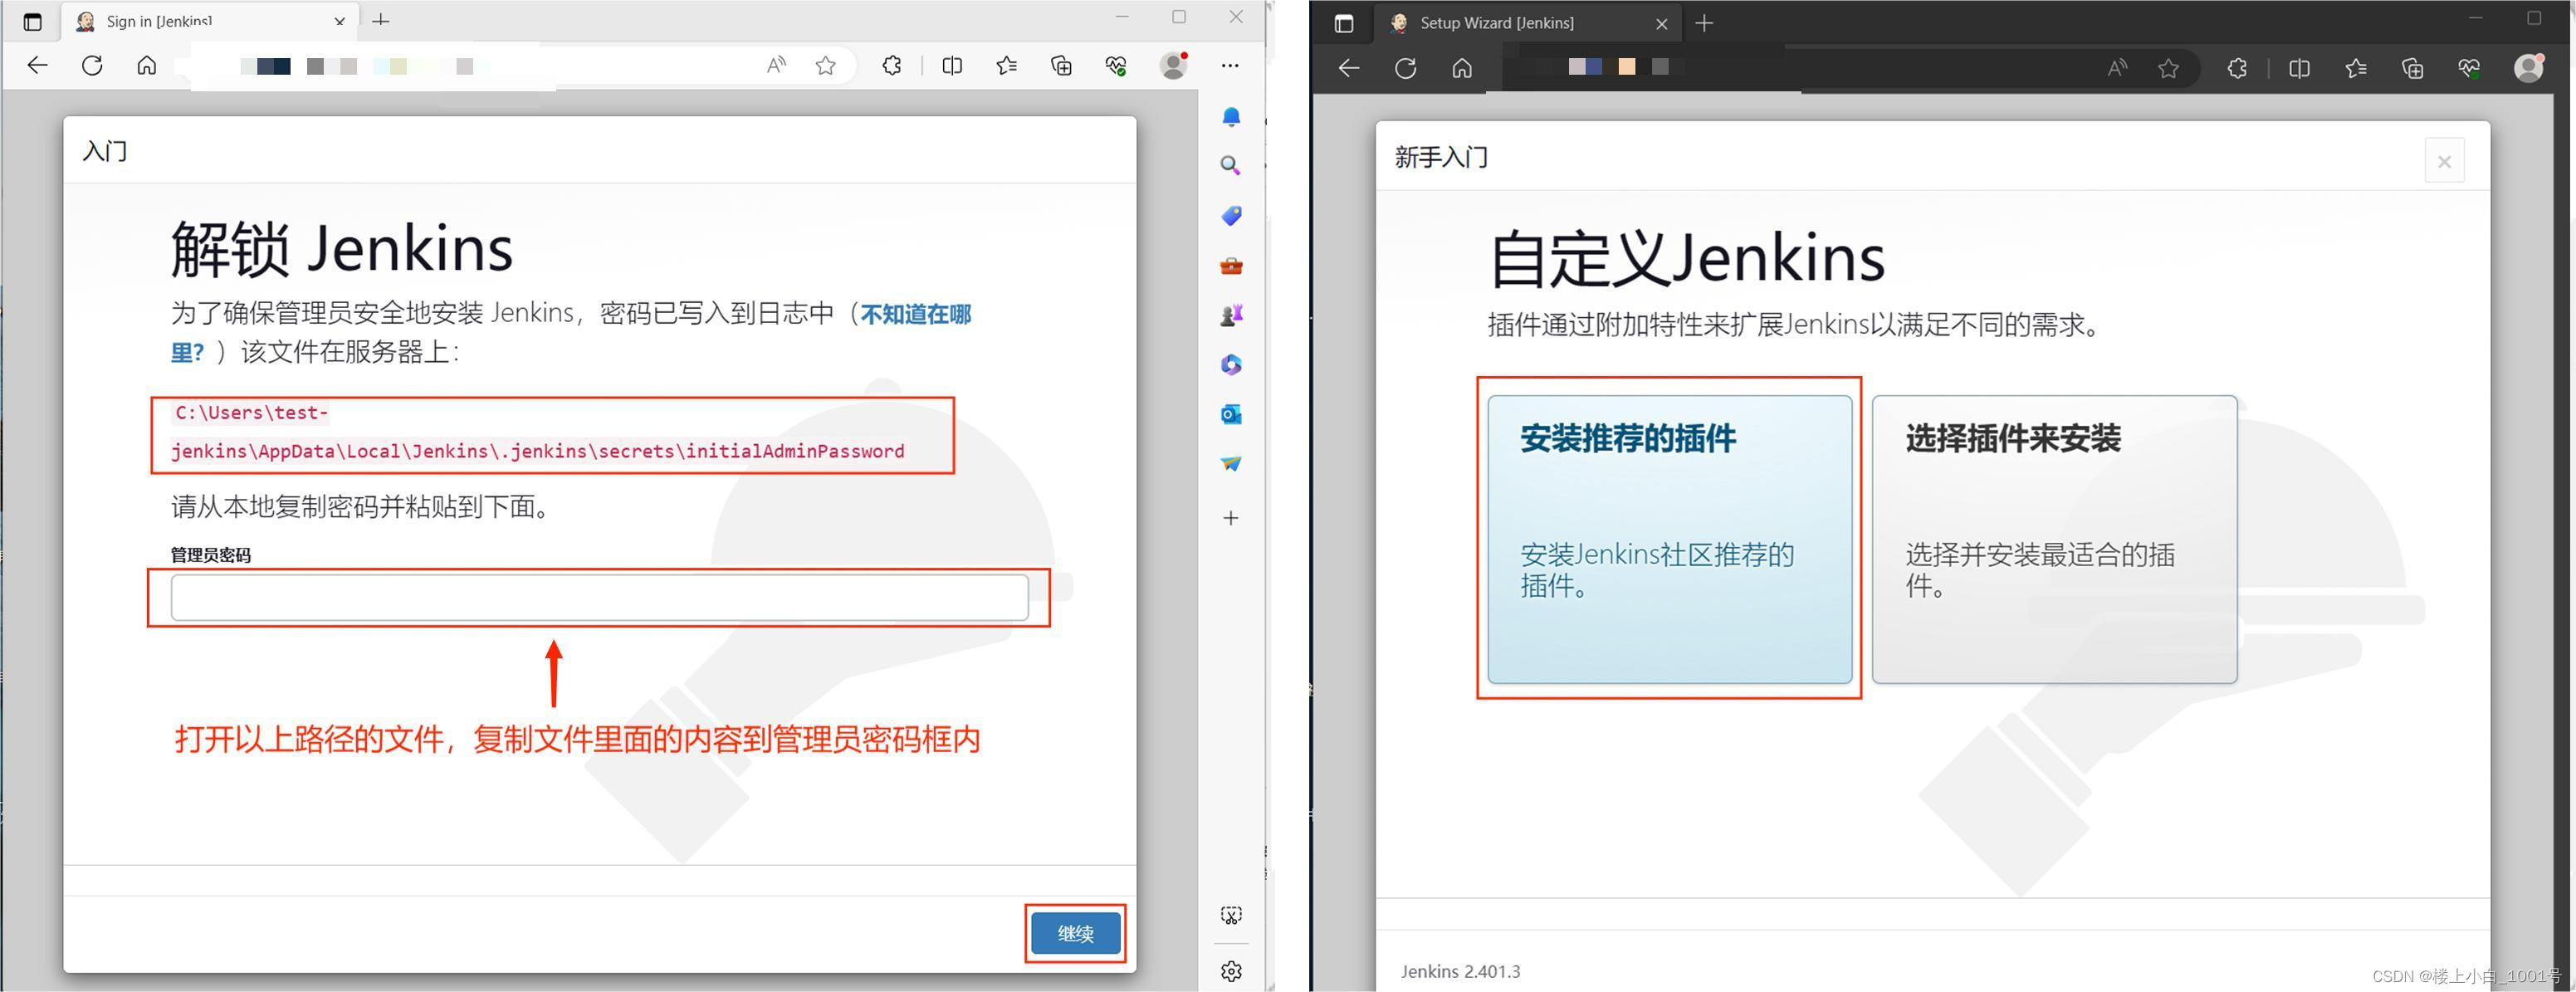
Task: Click the favorites star in left browser
Action: coord(825,66)
